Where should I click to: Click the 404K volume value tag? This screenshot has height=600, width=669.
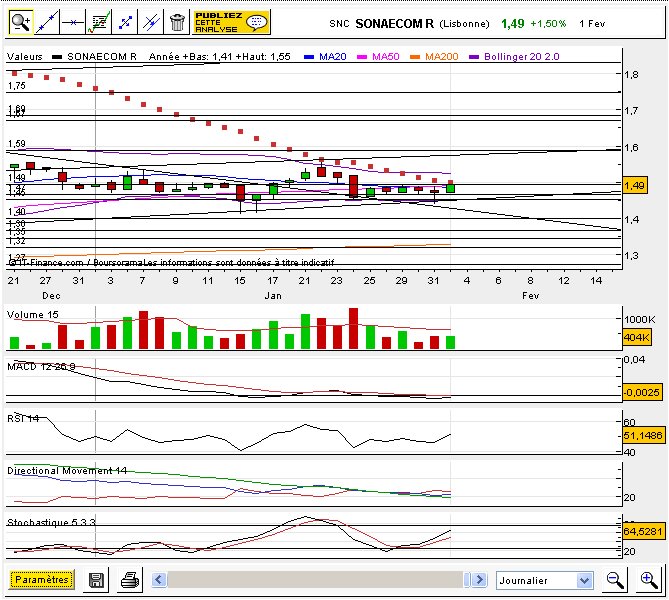pos(637,338)
